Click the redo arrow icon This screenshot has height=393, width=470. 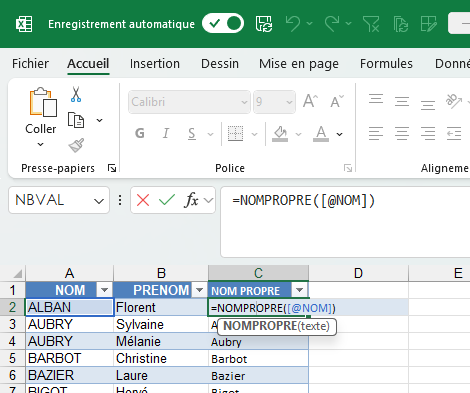coord(332,24)
